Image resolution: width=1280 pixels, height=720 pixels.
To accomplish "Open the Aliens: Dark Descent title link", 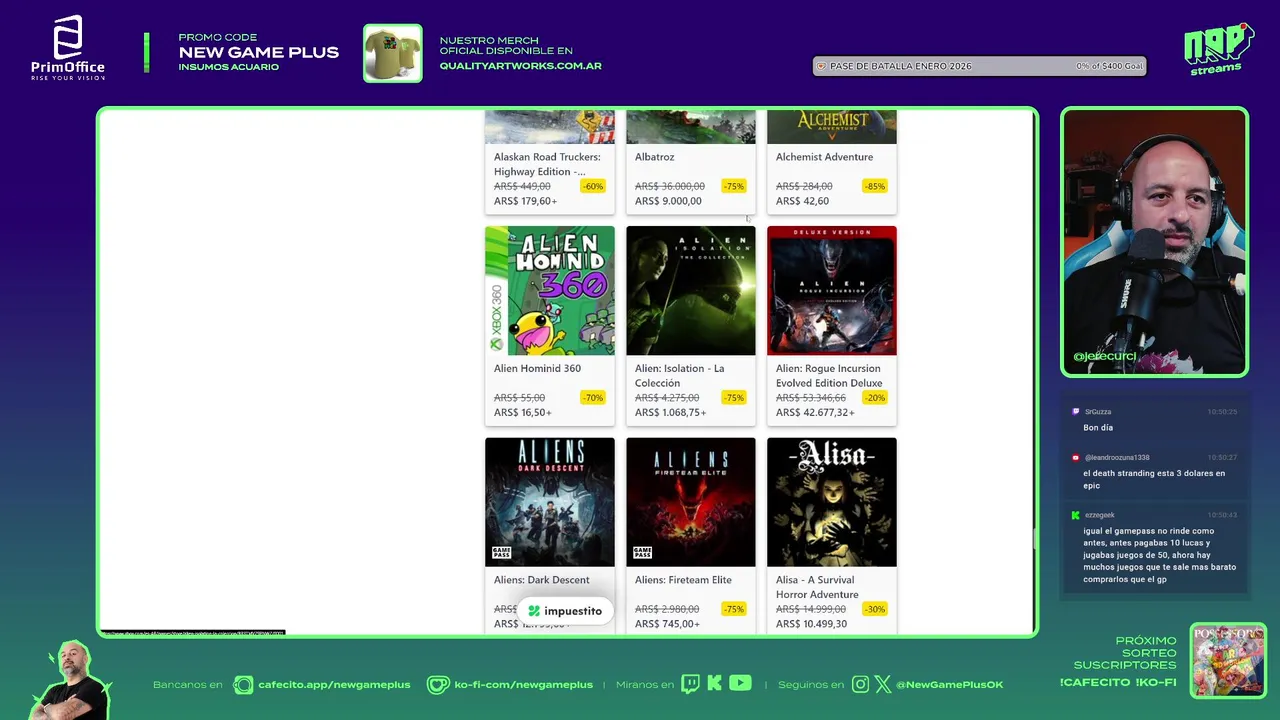I will 541,580.
